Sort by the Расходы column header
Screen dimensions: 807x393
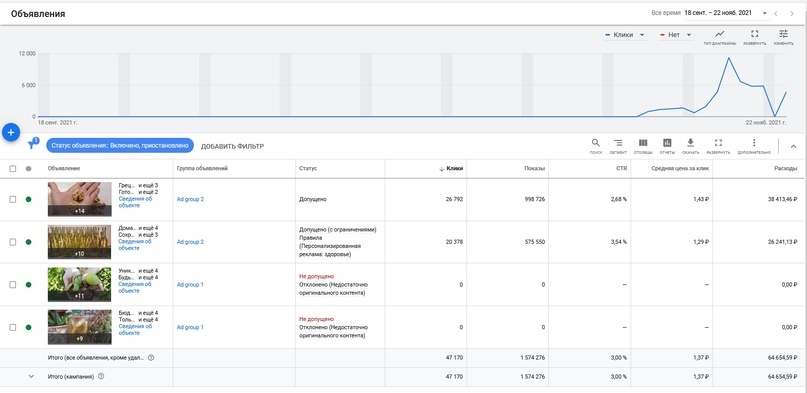(x=786, y=168)
